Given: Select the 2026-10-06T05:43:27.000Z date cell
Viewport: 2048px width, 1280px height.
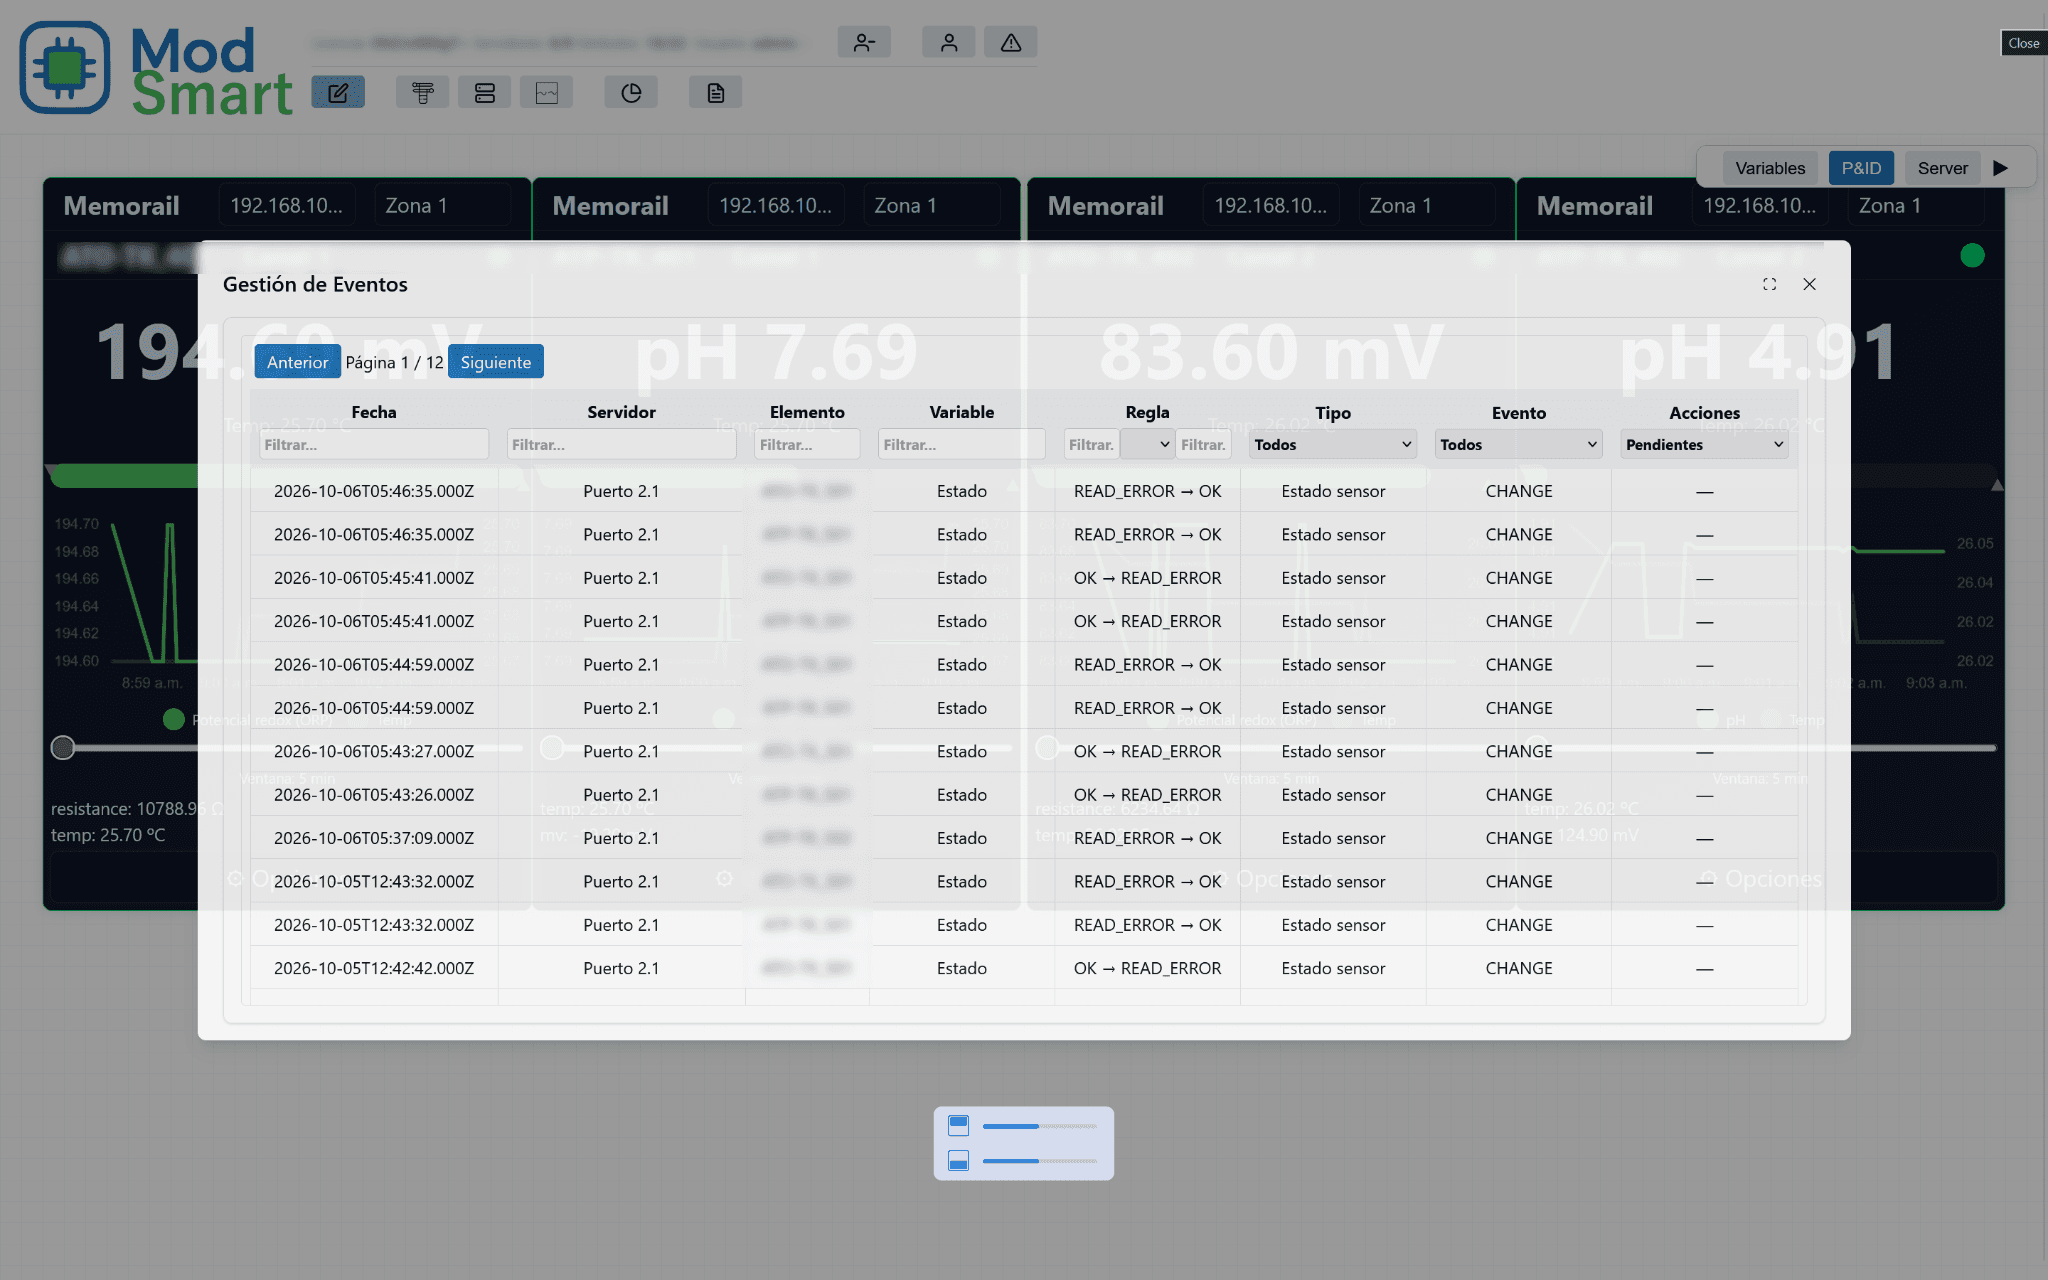Looking at the screenshot, I should click(x=374, y=751).
